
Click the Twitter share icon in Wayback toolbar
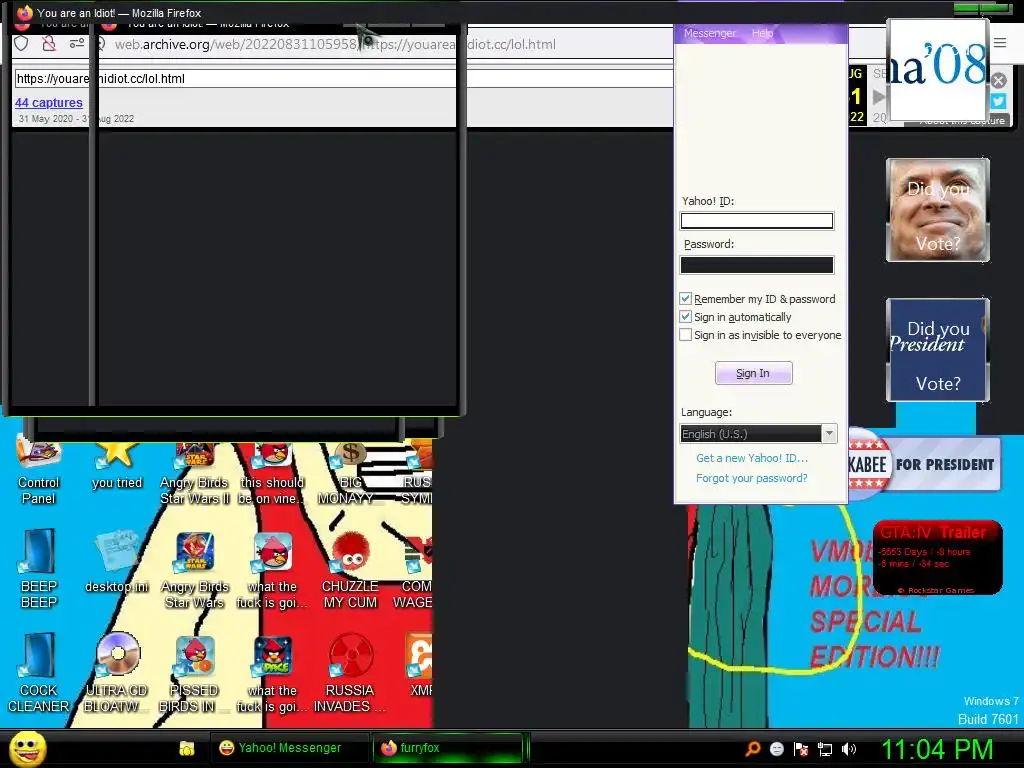pyautogui.click(x=999, y=101)
